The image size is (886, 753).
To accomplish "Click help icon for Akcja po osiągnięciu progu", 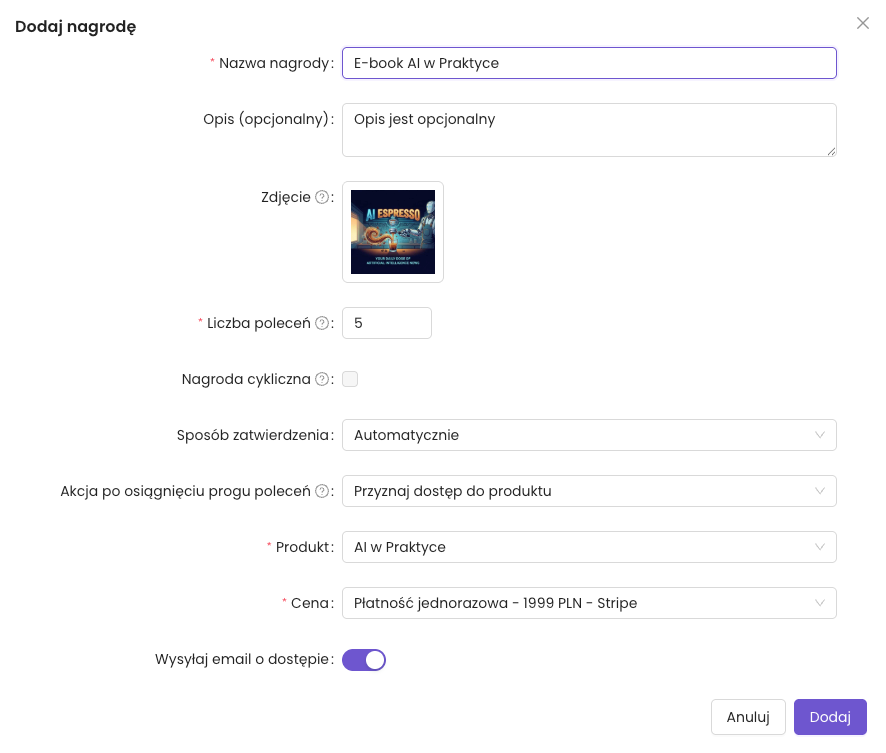I will (322, 491).
